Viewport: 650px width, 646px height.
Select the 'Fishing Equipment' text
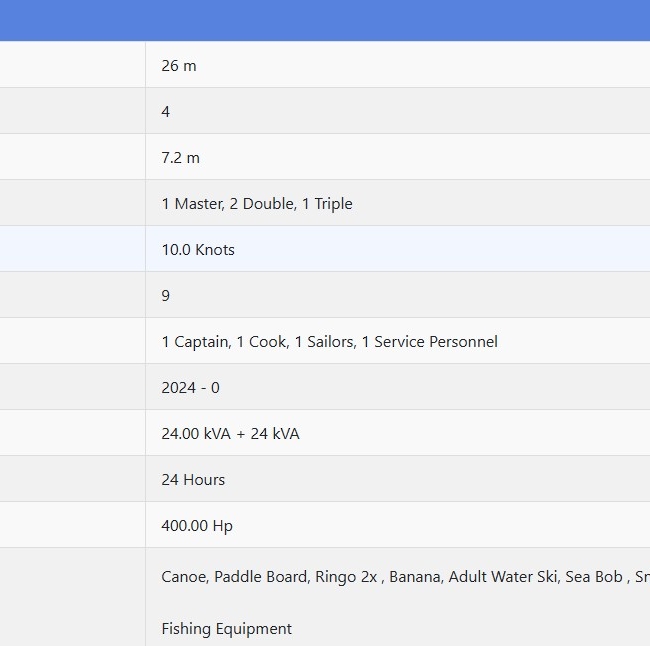(227, 629)
